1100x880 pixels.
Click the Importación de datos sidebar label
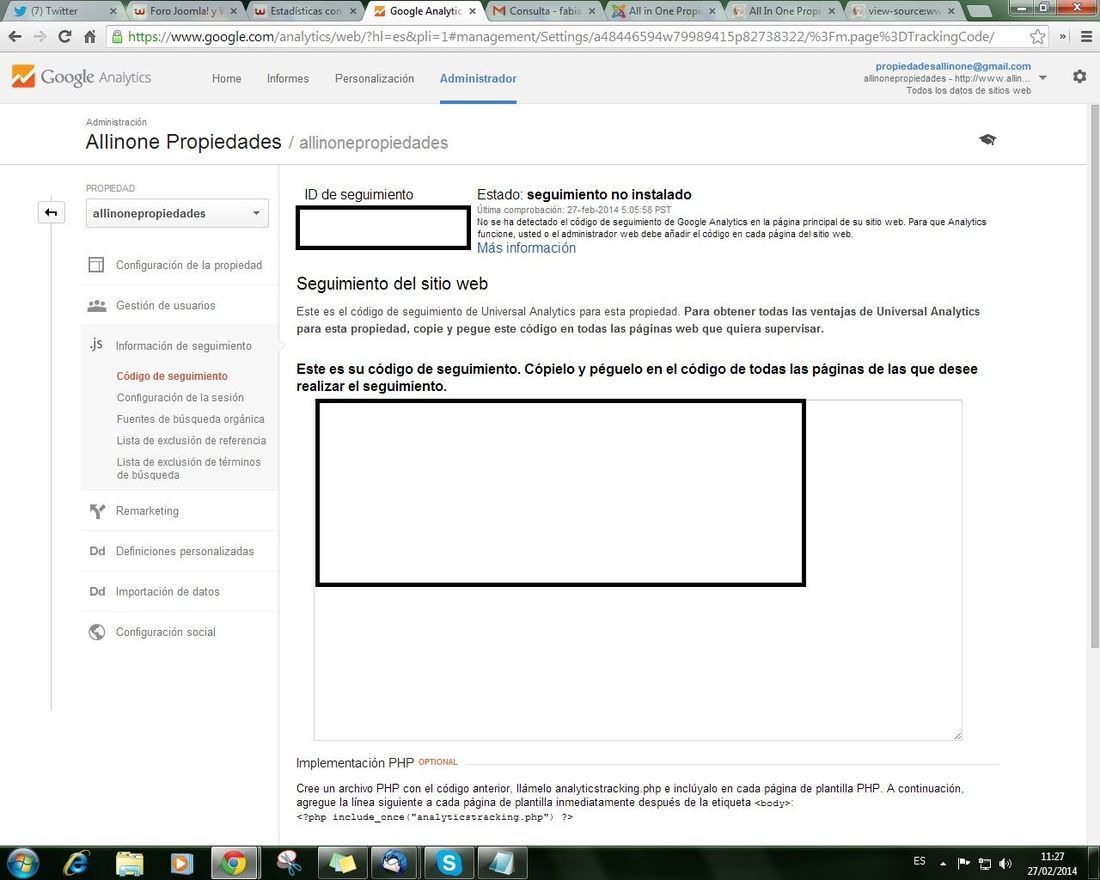168,592
